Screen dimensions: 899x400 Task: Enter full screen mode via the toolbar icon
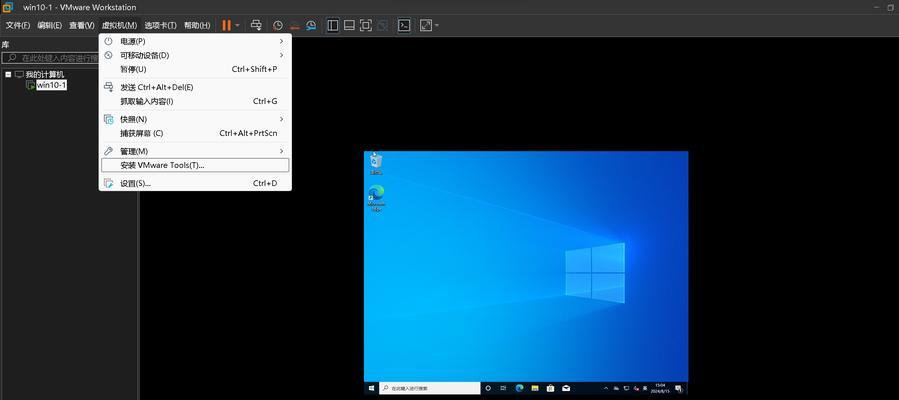pyautogui.click(x=366, y=25)
